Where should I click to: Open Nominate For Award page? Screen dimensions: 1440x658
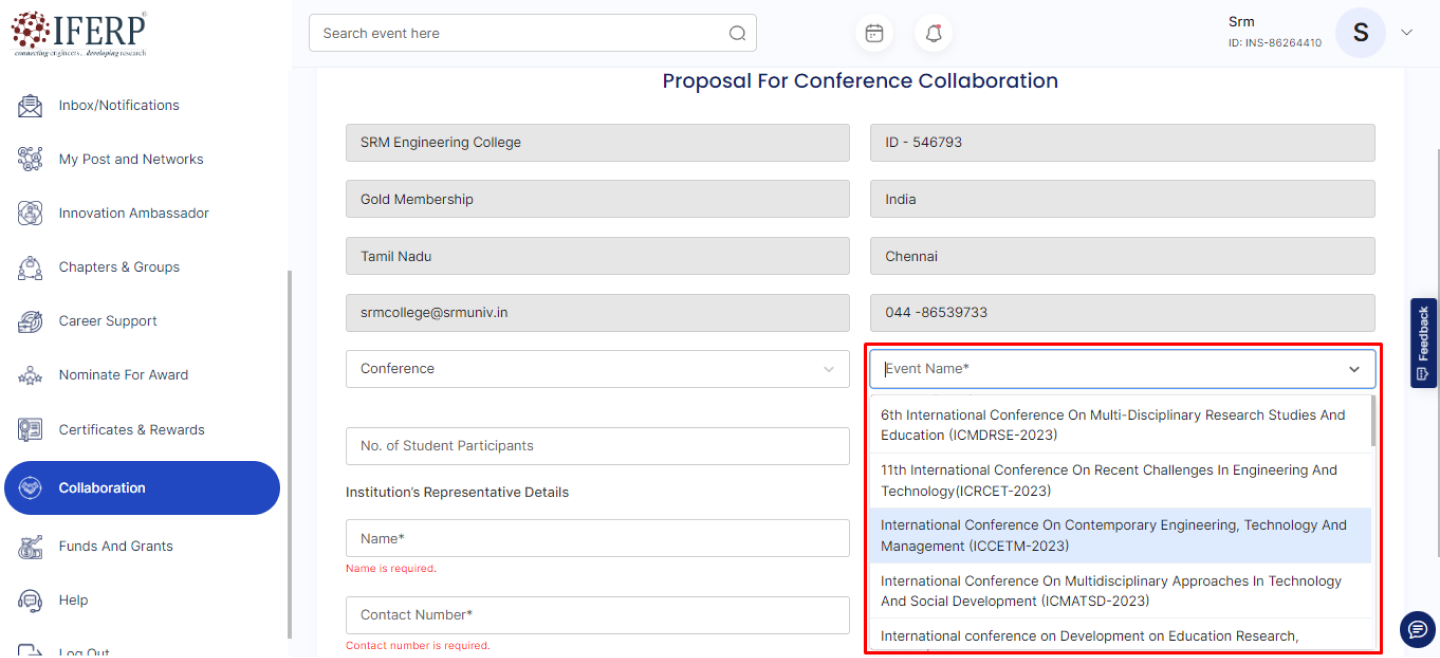coord(123,375)
